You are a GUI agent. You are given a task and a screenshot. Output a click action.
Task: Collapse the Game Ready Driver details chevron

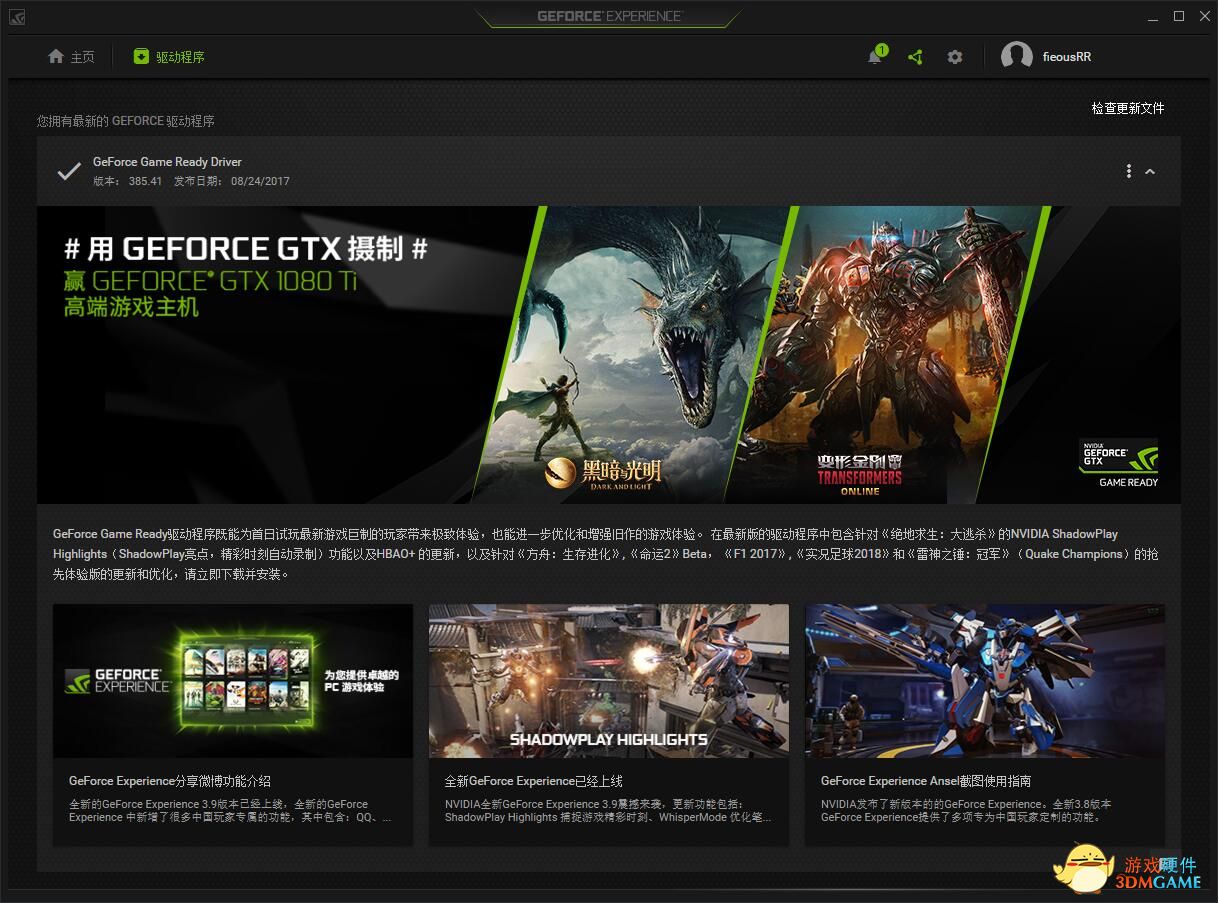click(x=1150, y=172)
